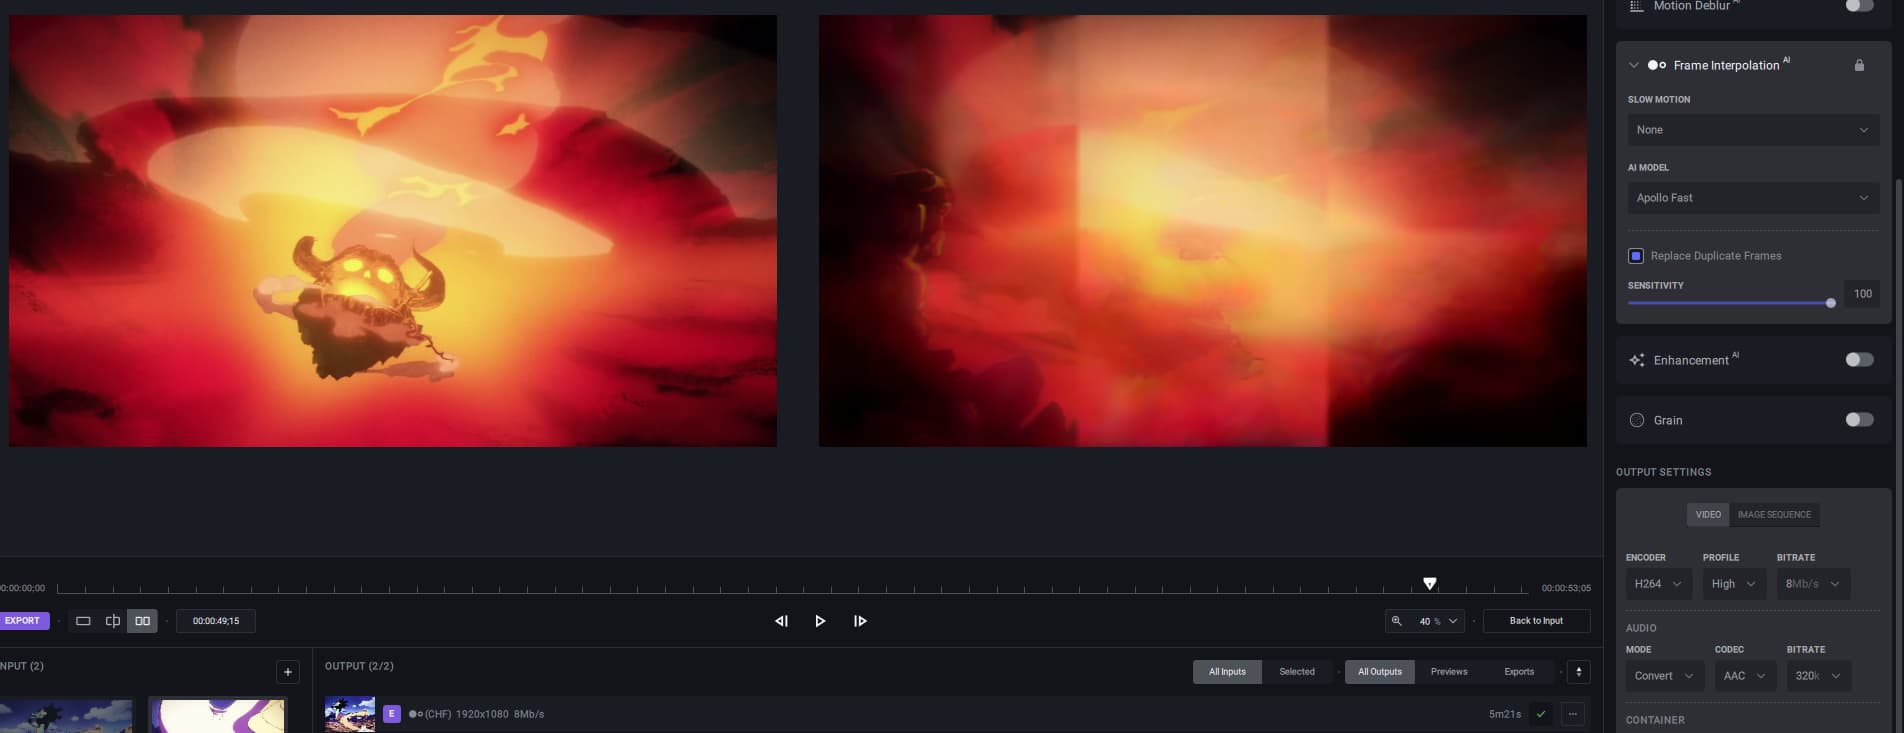The width and height of the screenshot is (1904, 733).
Task: Click the timeline playhead marker
Action: [1430, 583]
